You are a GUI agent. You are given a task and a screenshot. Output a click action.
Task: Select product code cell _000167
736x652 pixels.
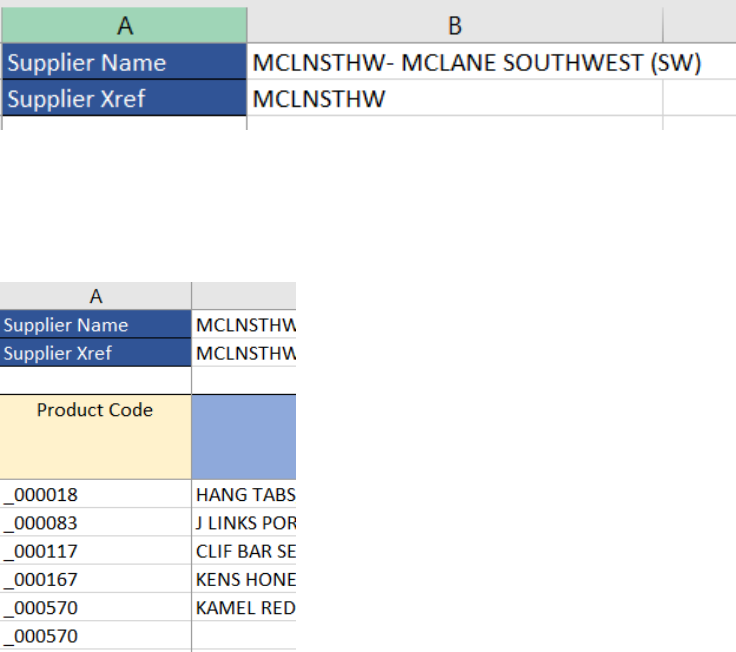pyautogui.click(x=95, y=579)
